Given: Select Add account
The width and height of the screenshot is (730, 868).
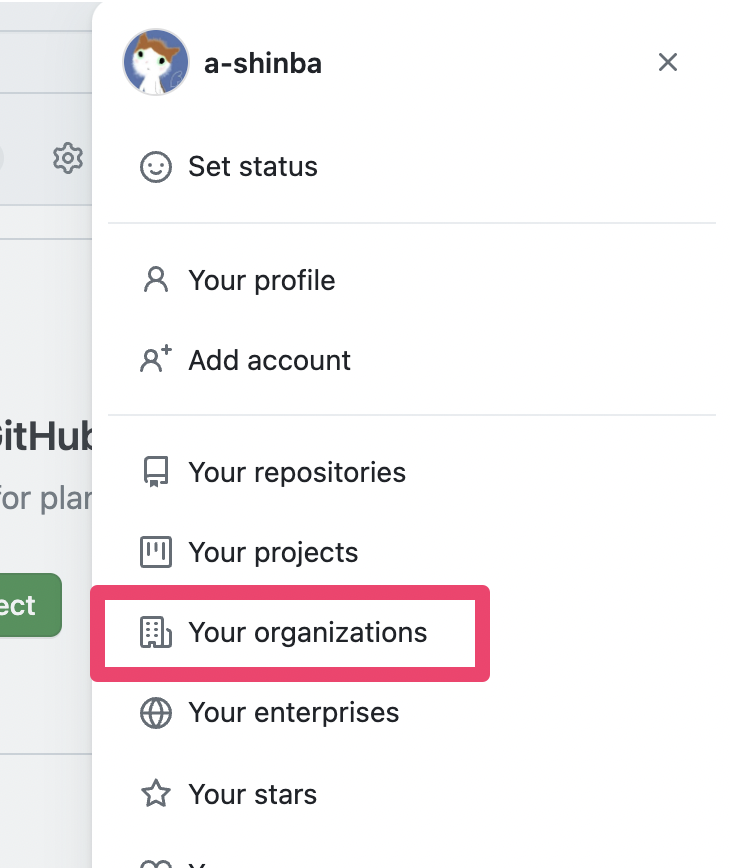Looking at the screenshot, I should click(x=269, y=359).
